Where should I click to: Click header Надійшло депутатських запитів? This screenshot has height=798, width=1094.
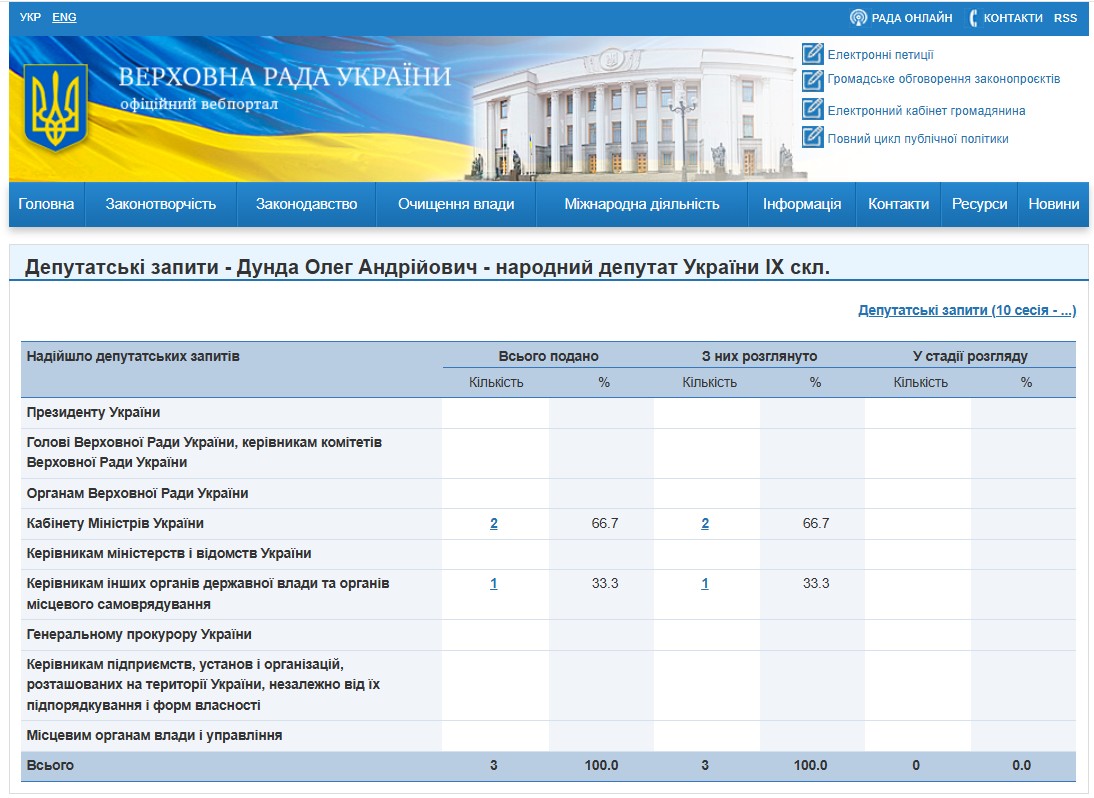[x=133, y=356]
